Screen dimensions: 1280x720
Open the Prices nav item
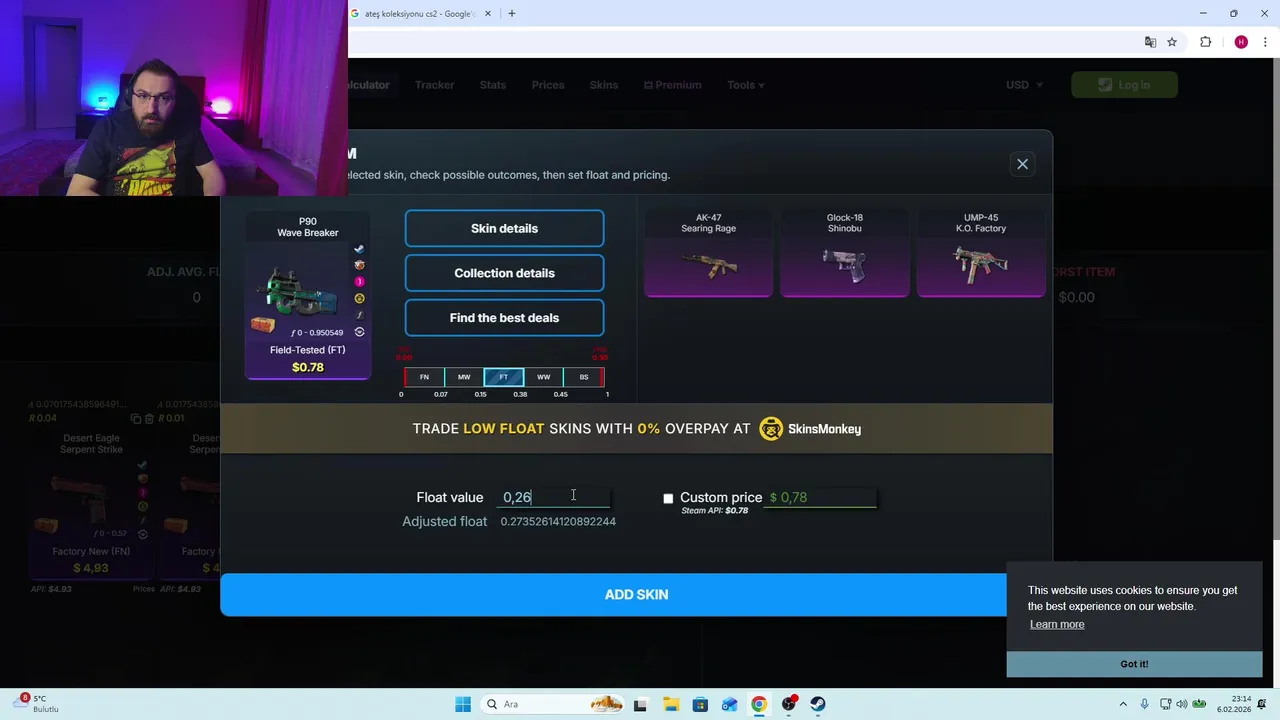click(x=548, y=85)
